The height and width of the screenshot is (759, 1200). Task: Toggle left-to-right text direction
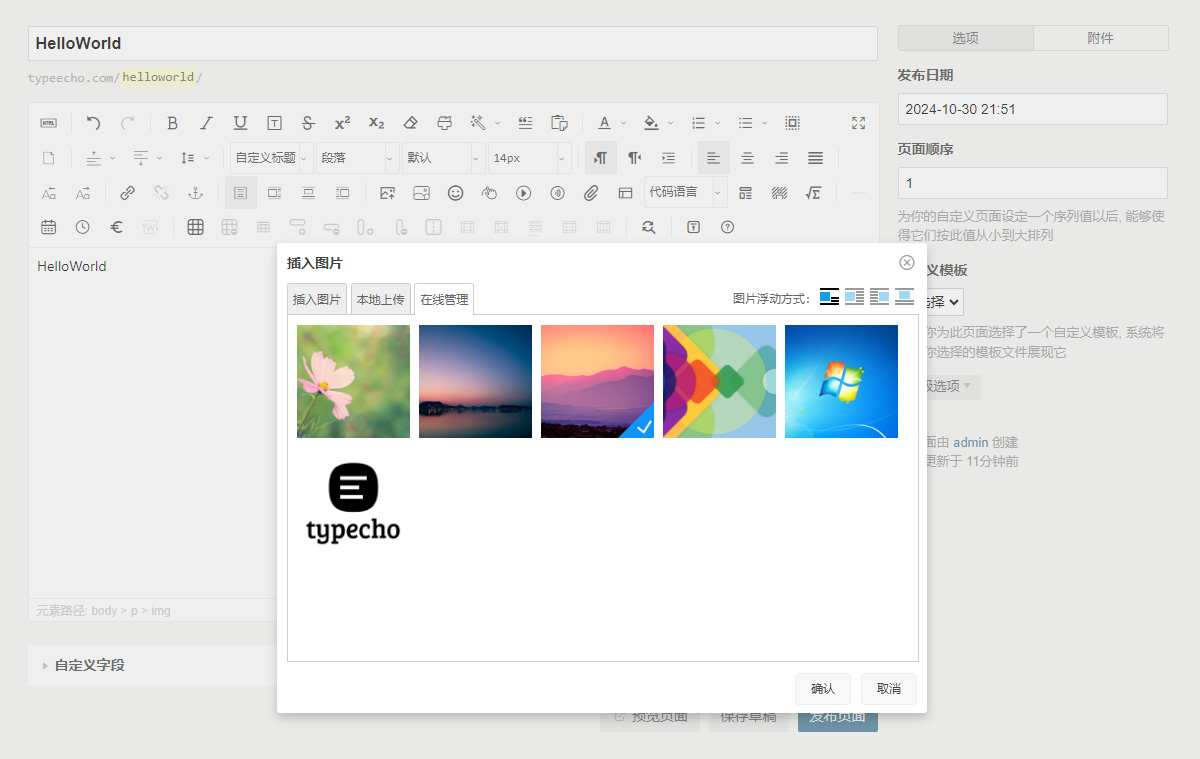pos(600,158)
